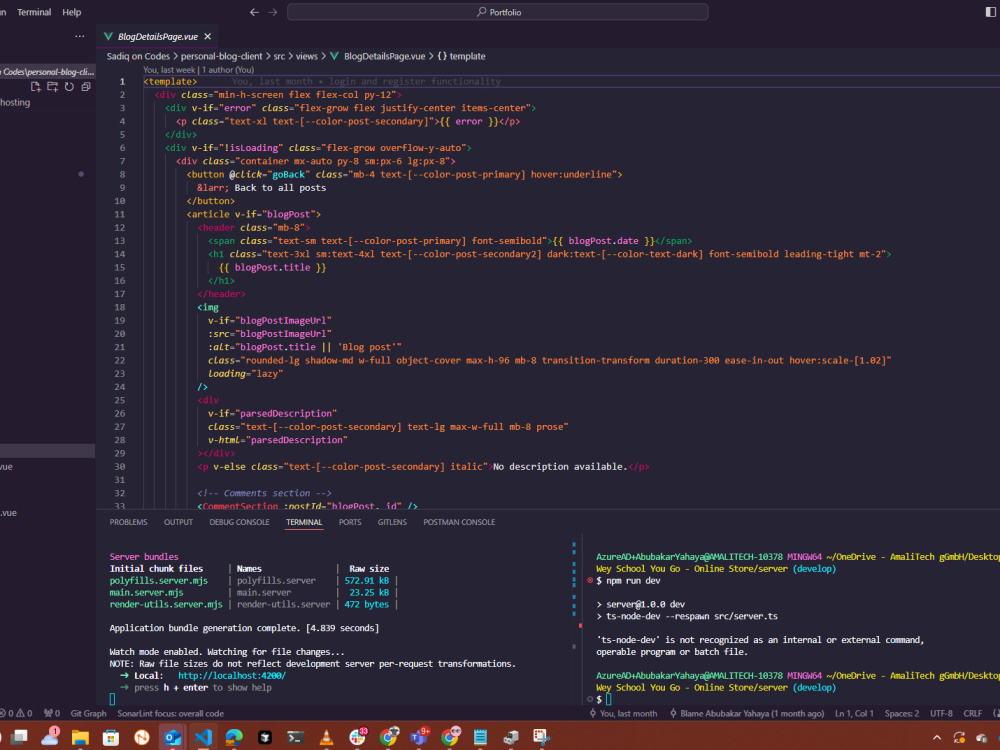Click the 'You, last week | 1 author' CodeLens
The height and width of the screenshot is (750, 1000).
coord(198,70)
